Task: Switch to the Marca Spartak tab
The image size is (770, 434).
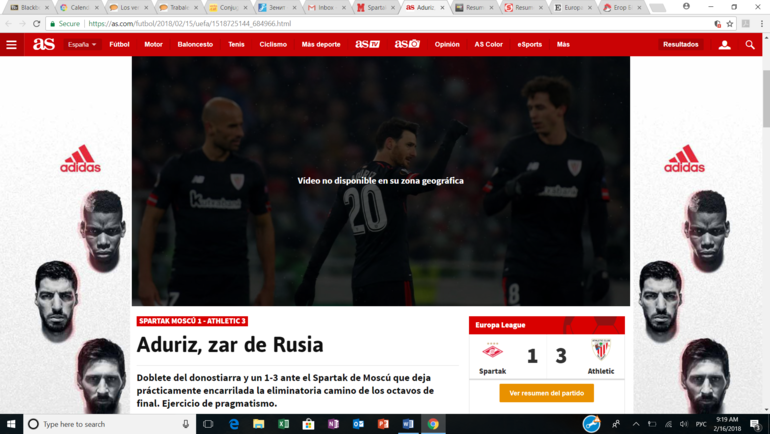Action: 377,7
